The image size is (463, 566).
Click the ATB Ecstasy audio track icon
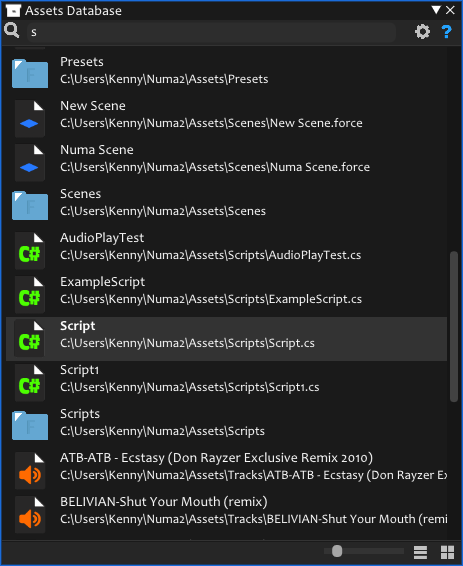30,471
